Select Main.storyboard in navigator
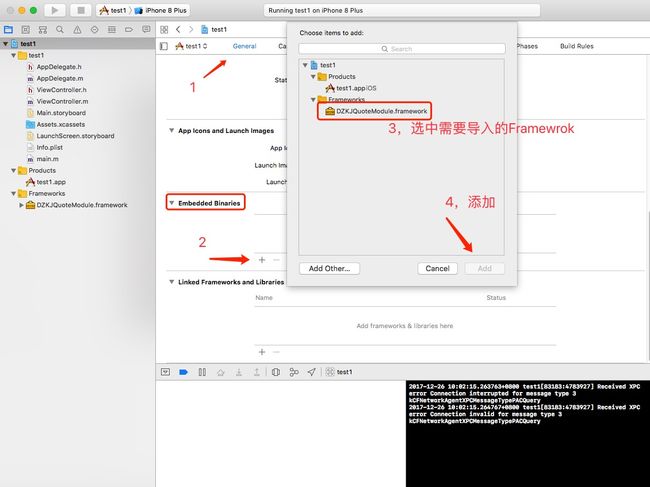The width and height of the screenshot is (650, 487). [56, 113]
